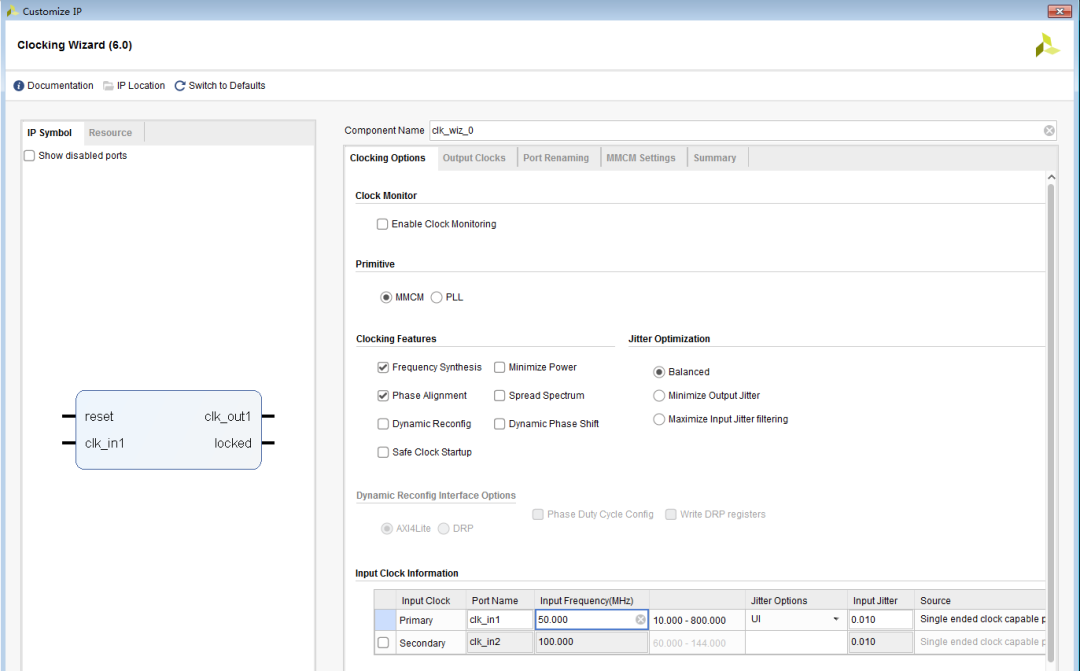
Task: Select the PLL primitive radio button
Action: pyautogui.click(x=437, y=298)
